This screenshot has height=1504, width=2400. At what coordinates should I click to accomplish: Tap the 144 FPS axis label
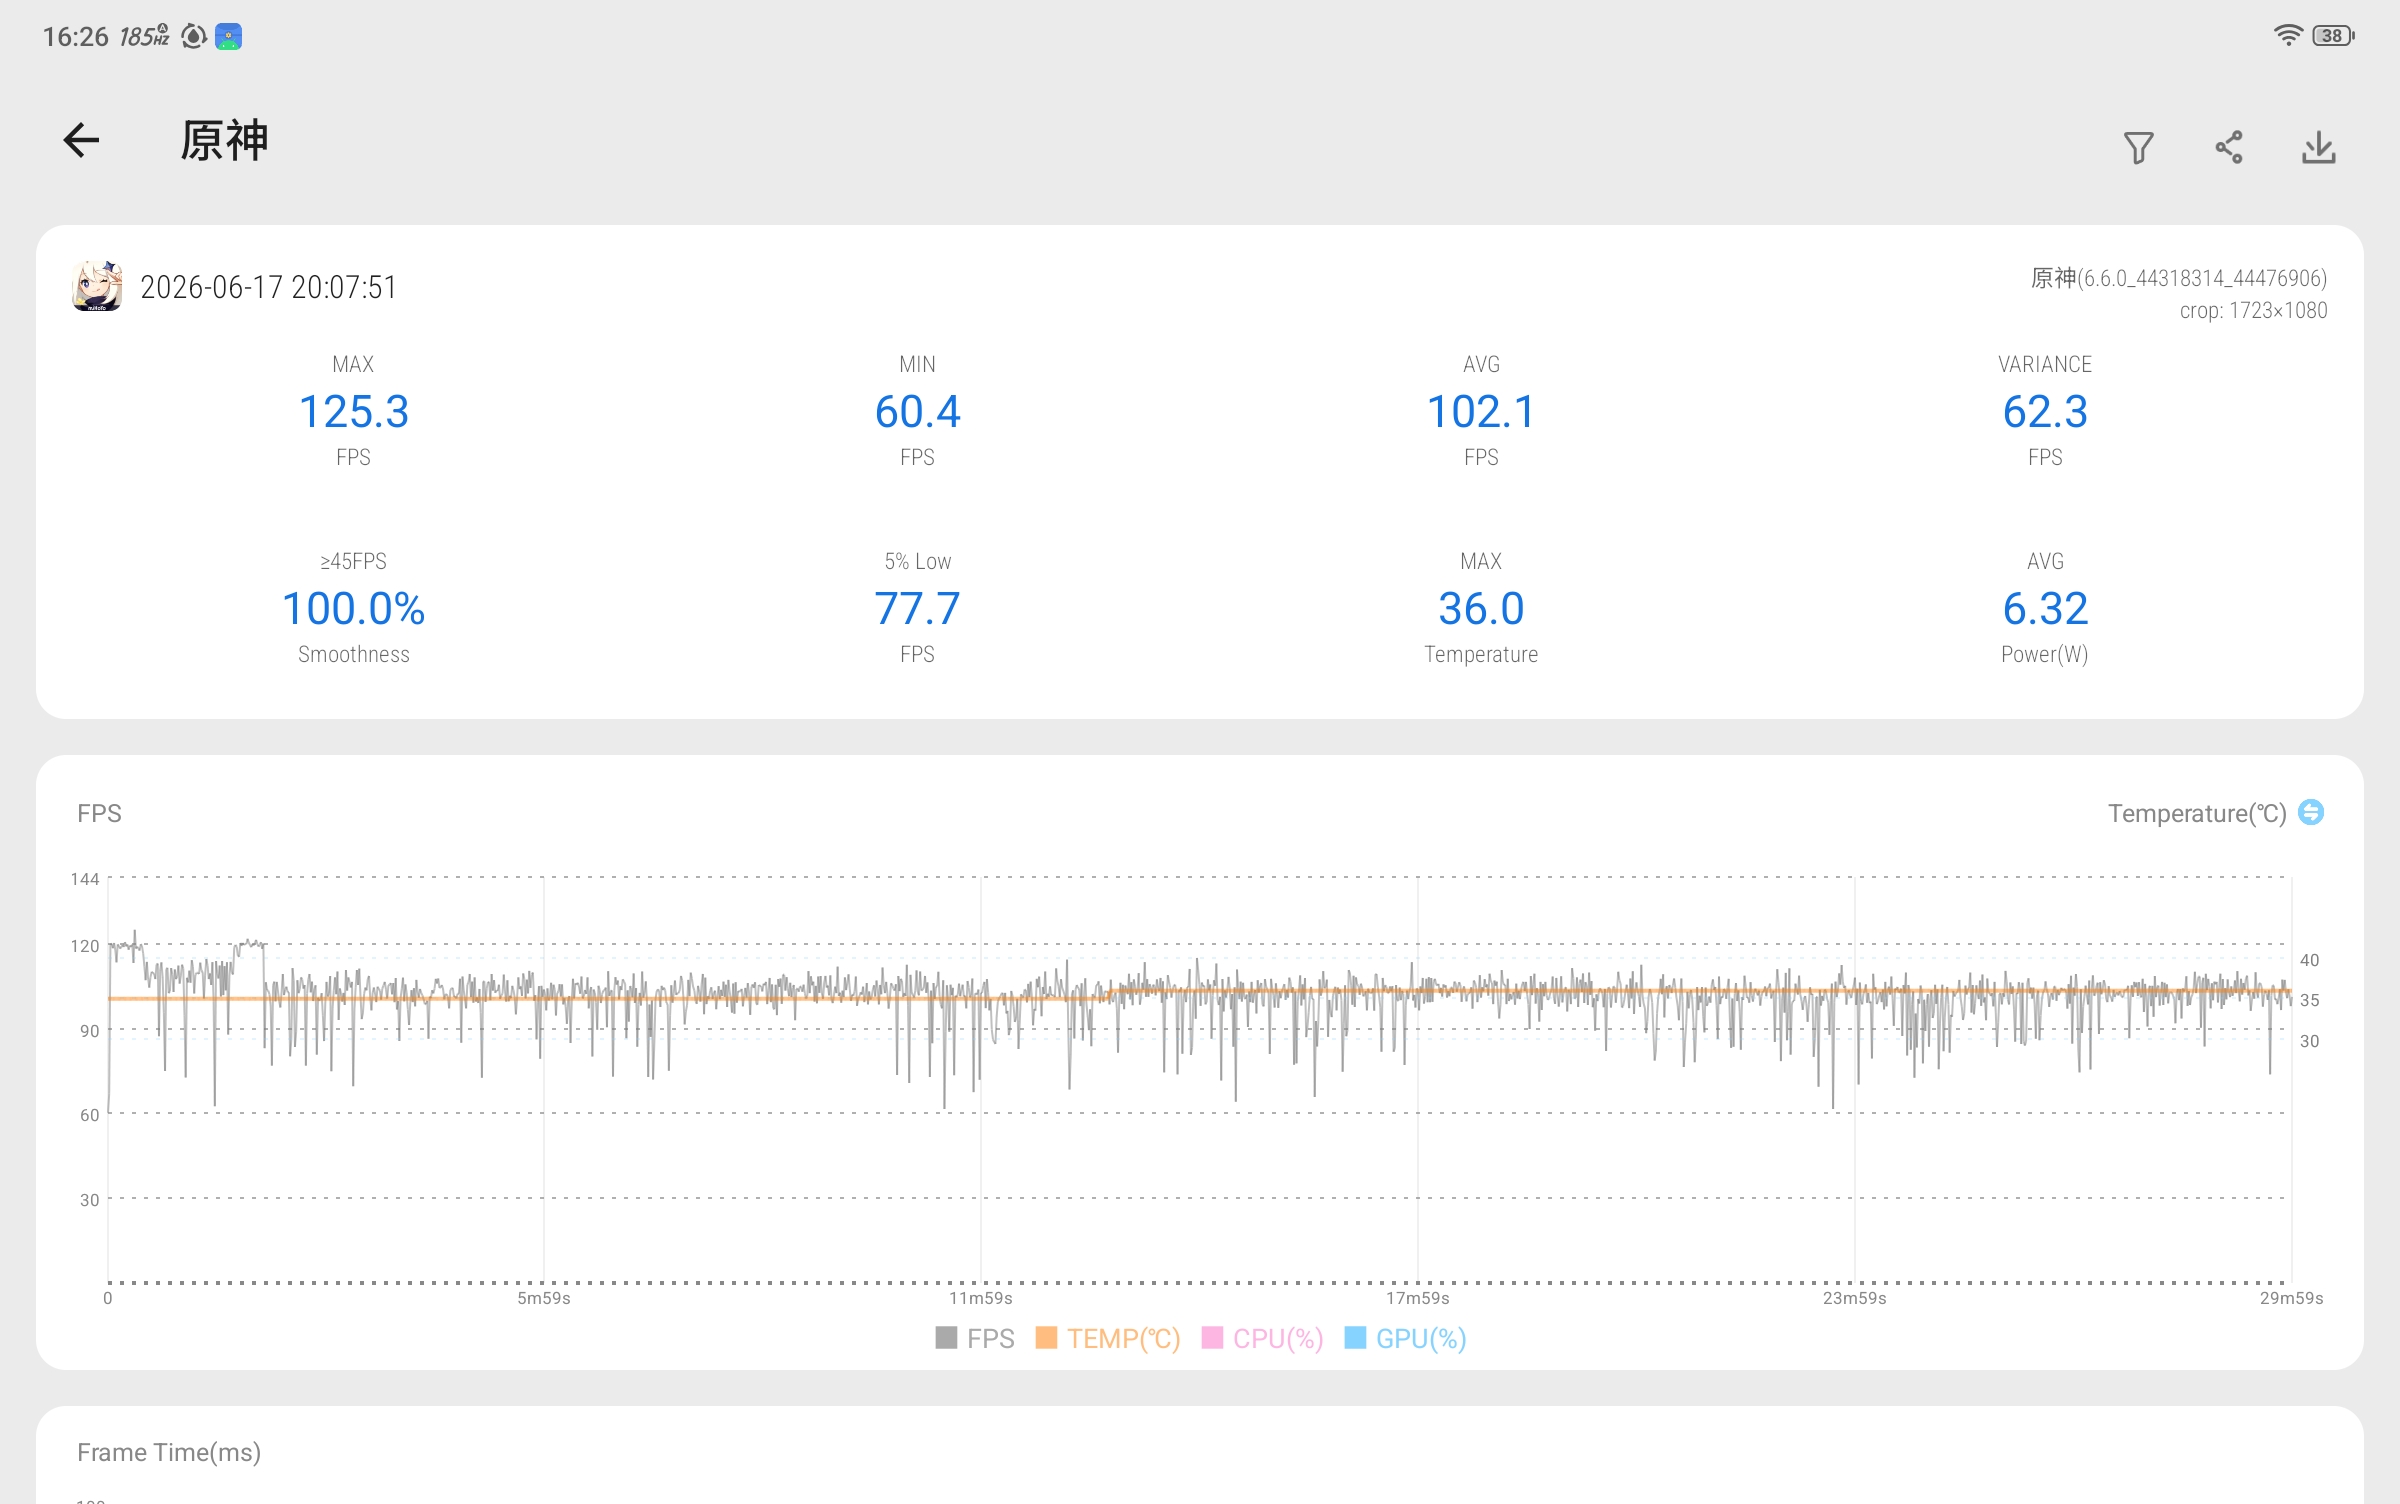[85, 879]
